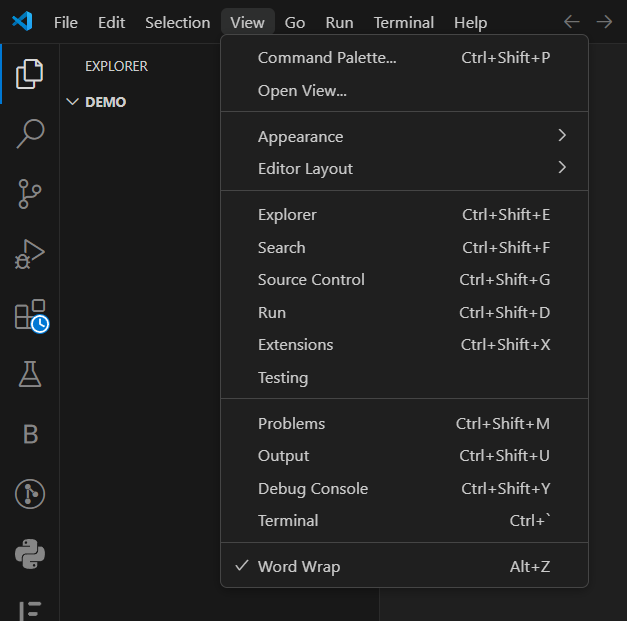This screenshot has width=627, height=621.
Task: Click the Go Back arrow button
Action: click(x=571, y=21)
